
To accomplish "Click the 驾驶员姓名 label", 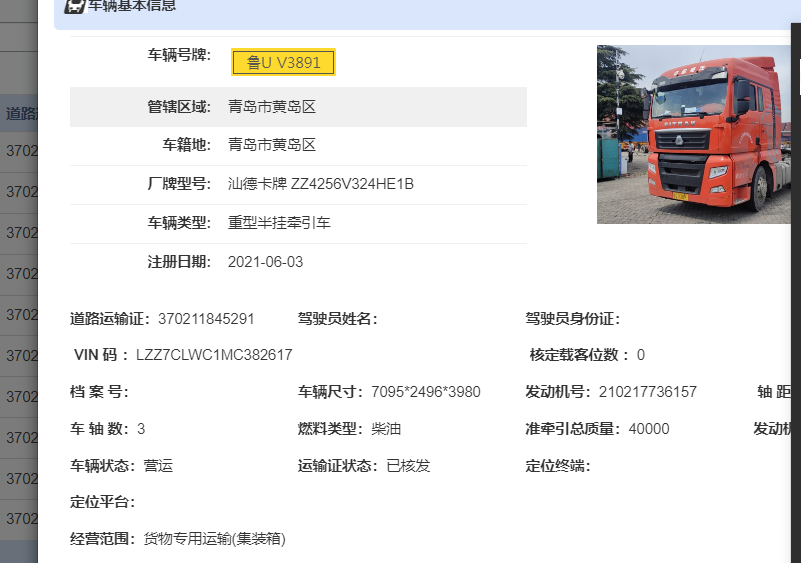I will [x=337, y=319].
